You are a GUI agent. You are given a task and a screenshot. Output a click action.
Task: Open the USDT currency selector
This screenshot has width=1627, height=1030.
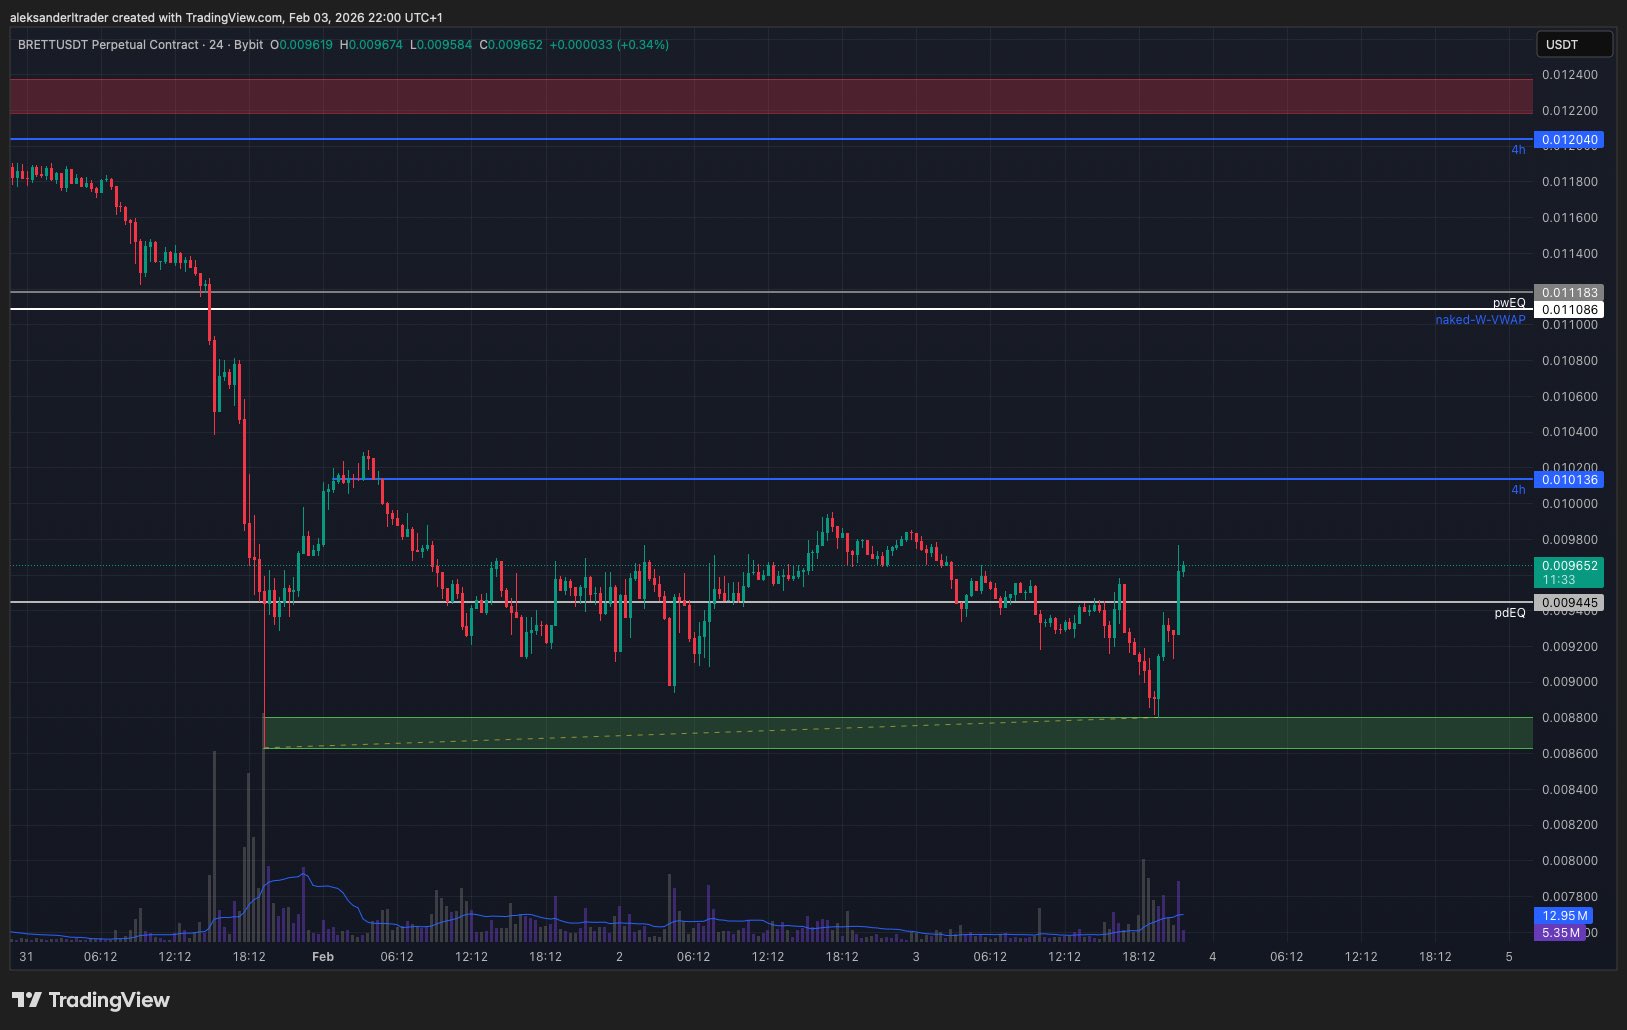(1574, 44)
